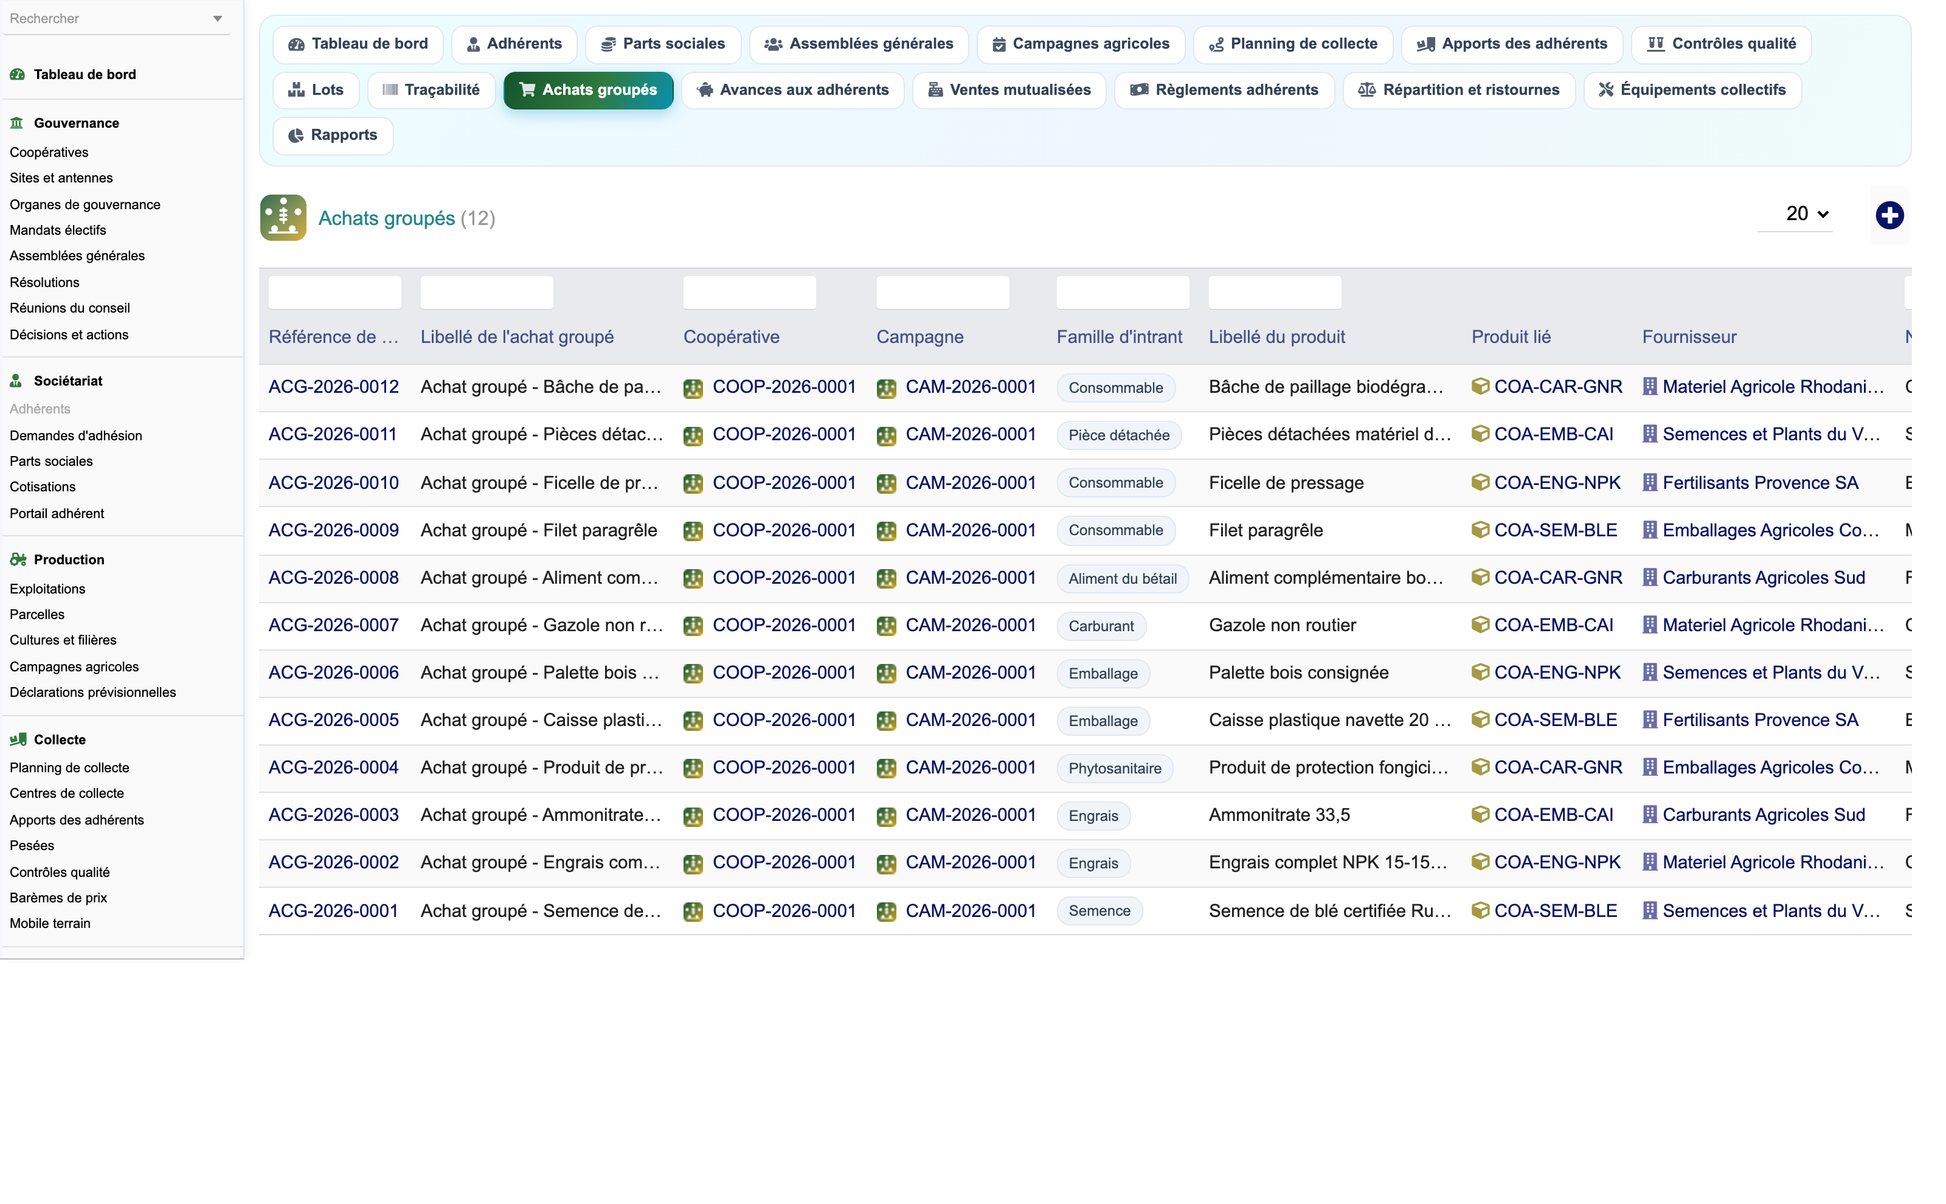
Task: Click product box icon in row ACG-2026-0010
Action: tap(1480, 482)
